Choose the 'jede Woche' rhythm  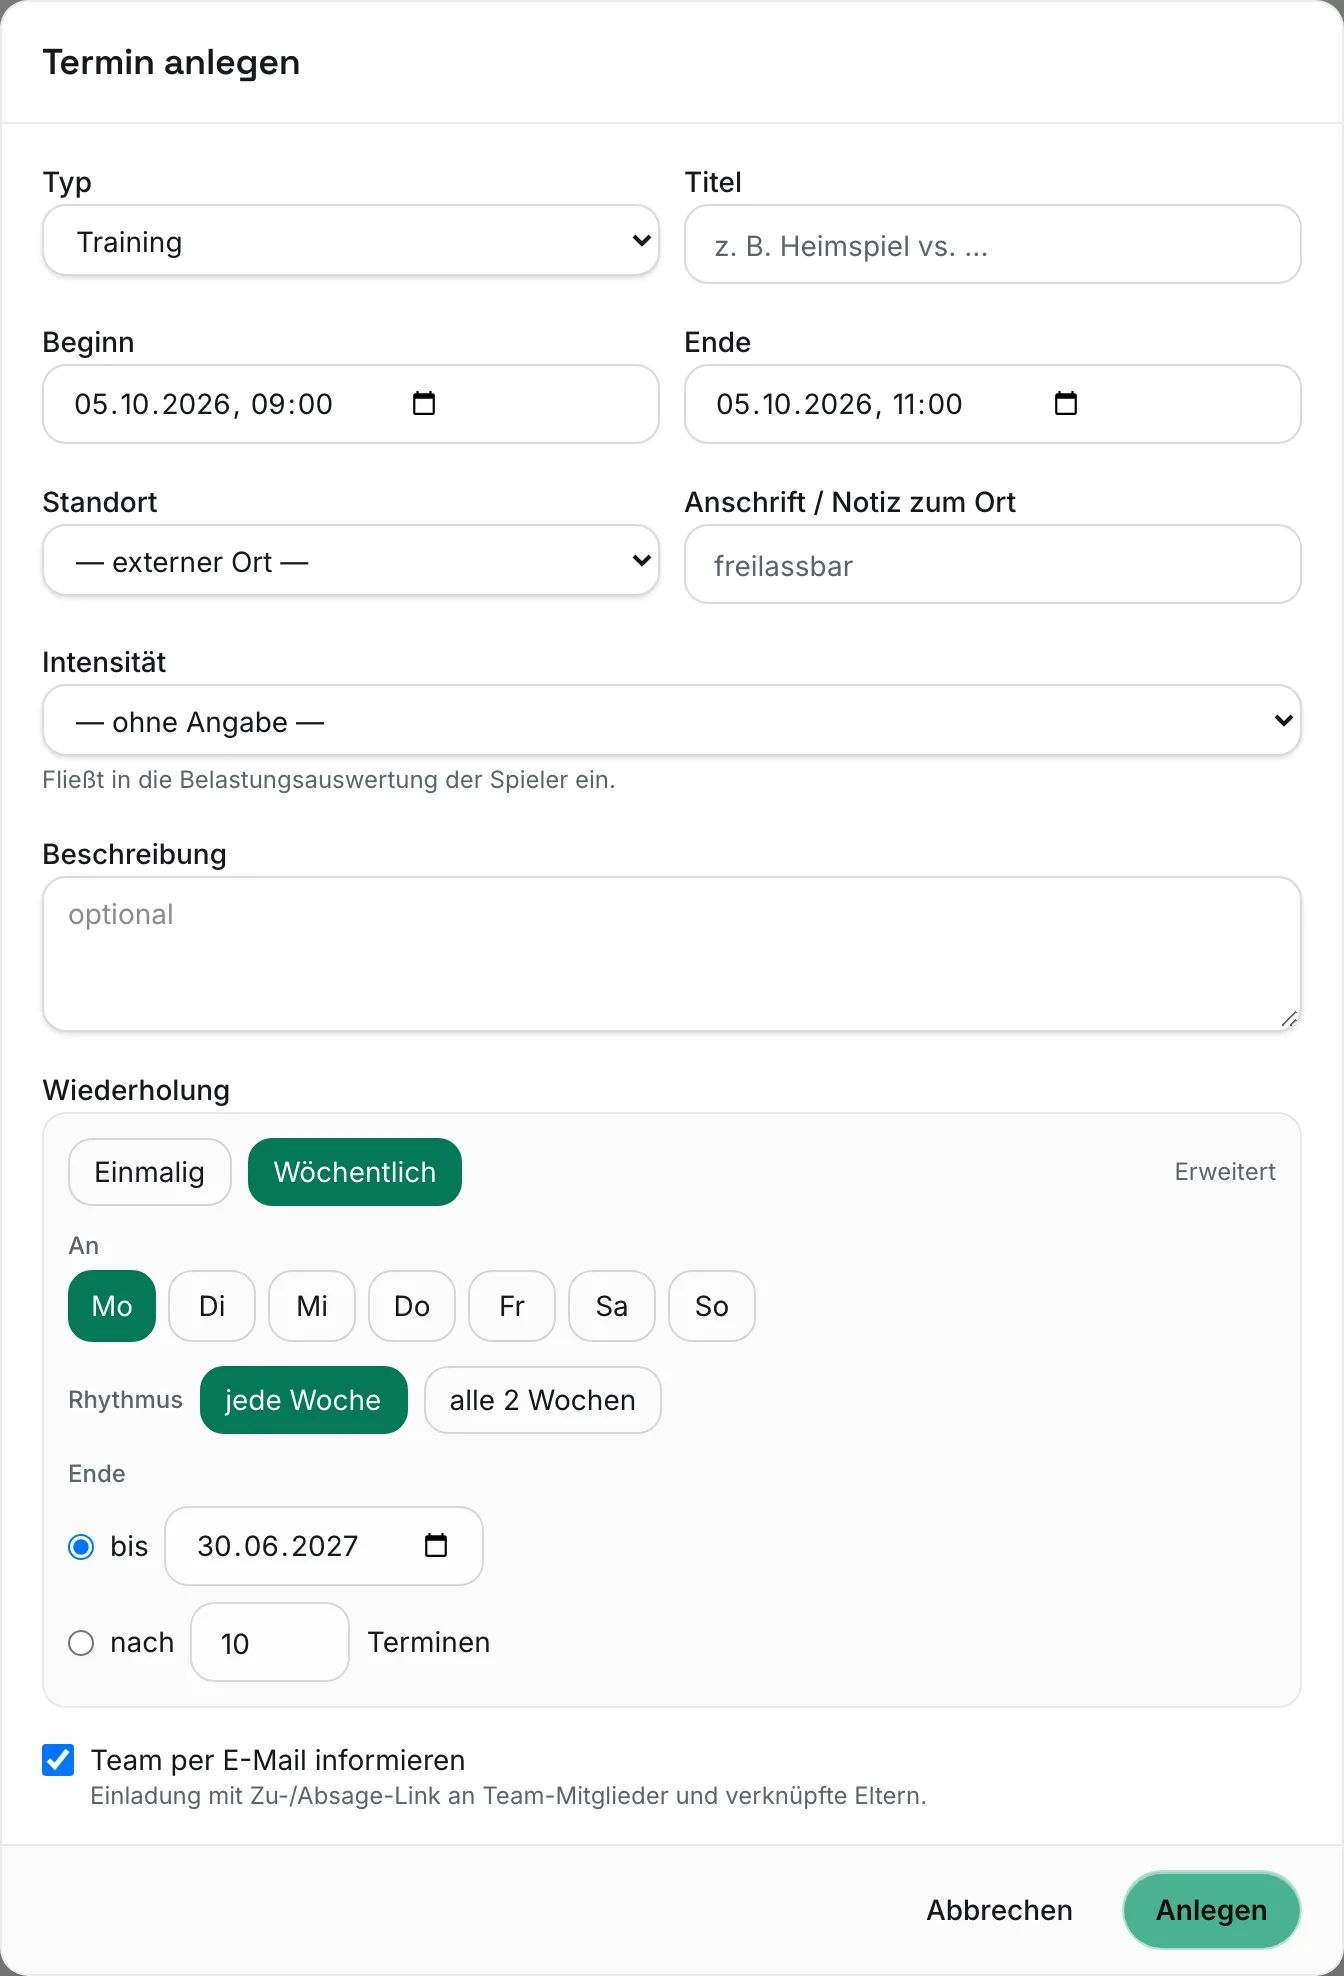click(304, 1400)
